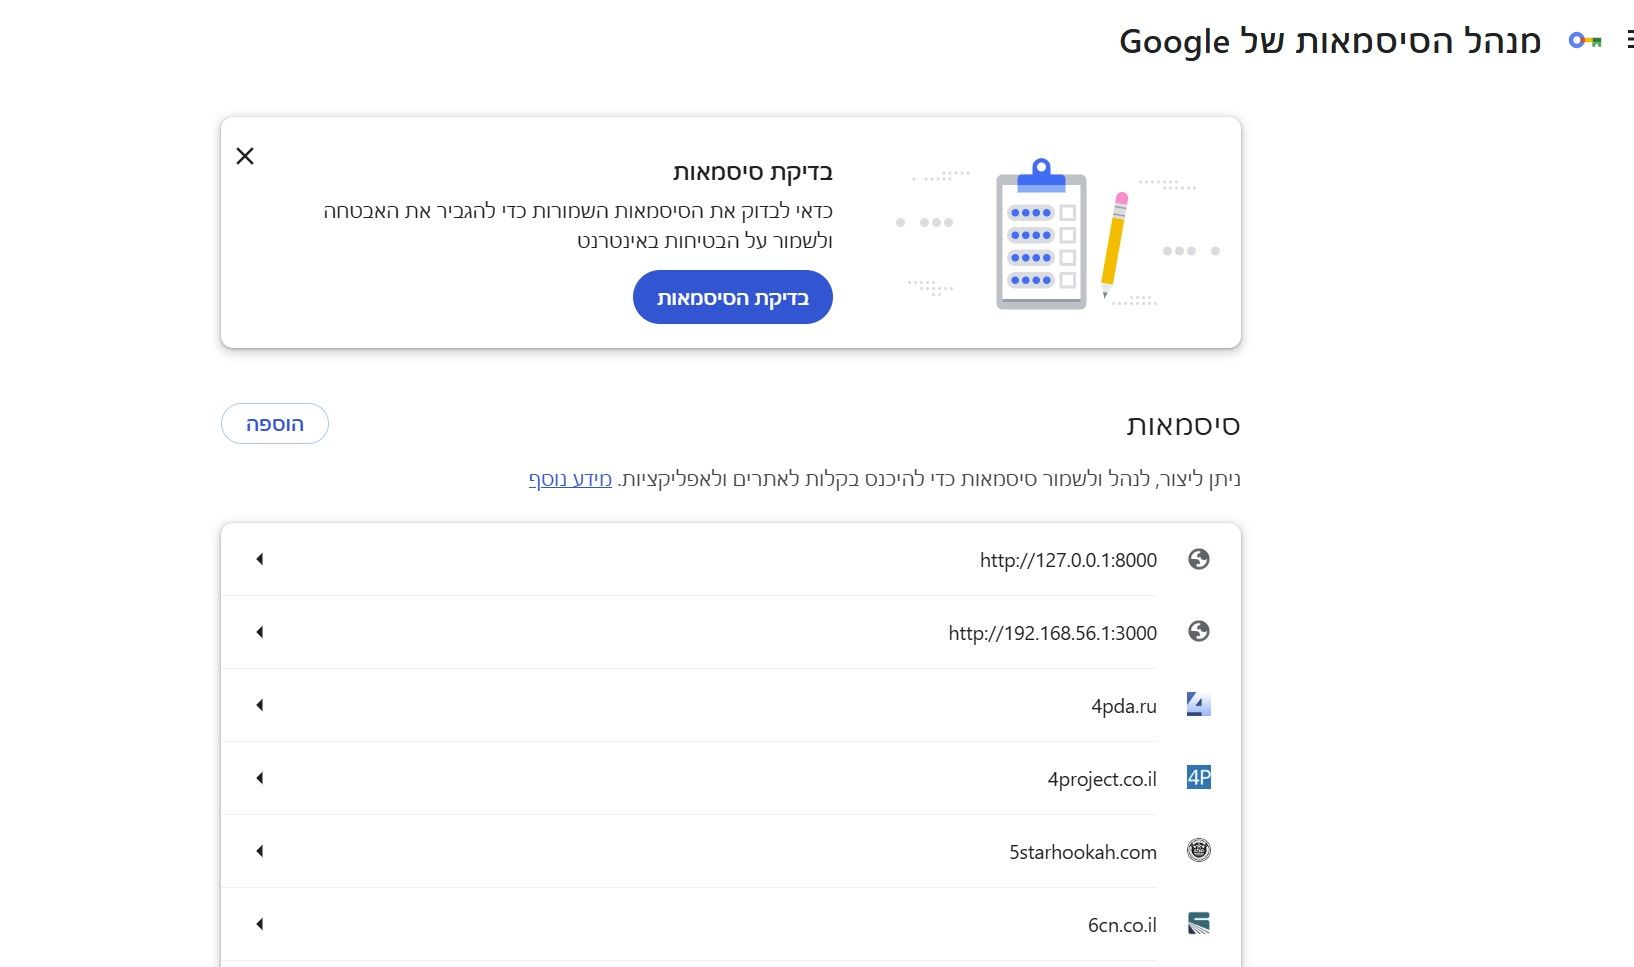Open the מידע נוסף learn more link

(570, 479)
